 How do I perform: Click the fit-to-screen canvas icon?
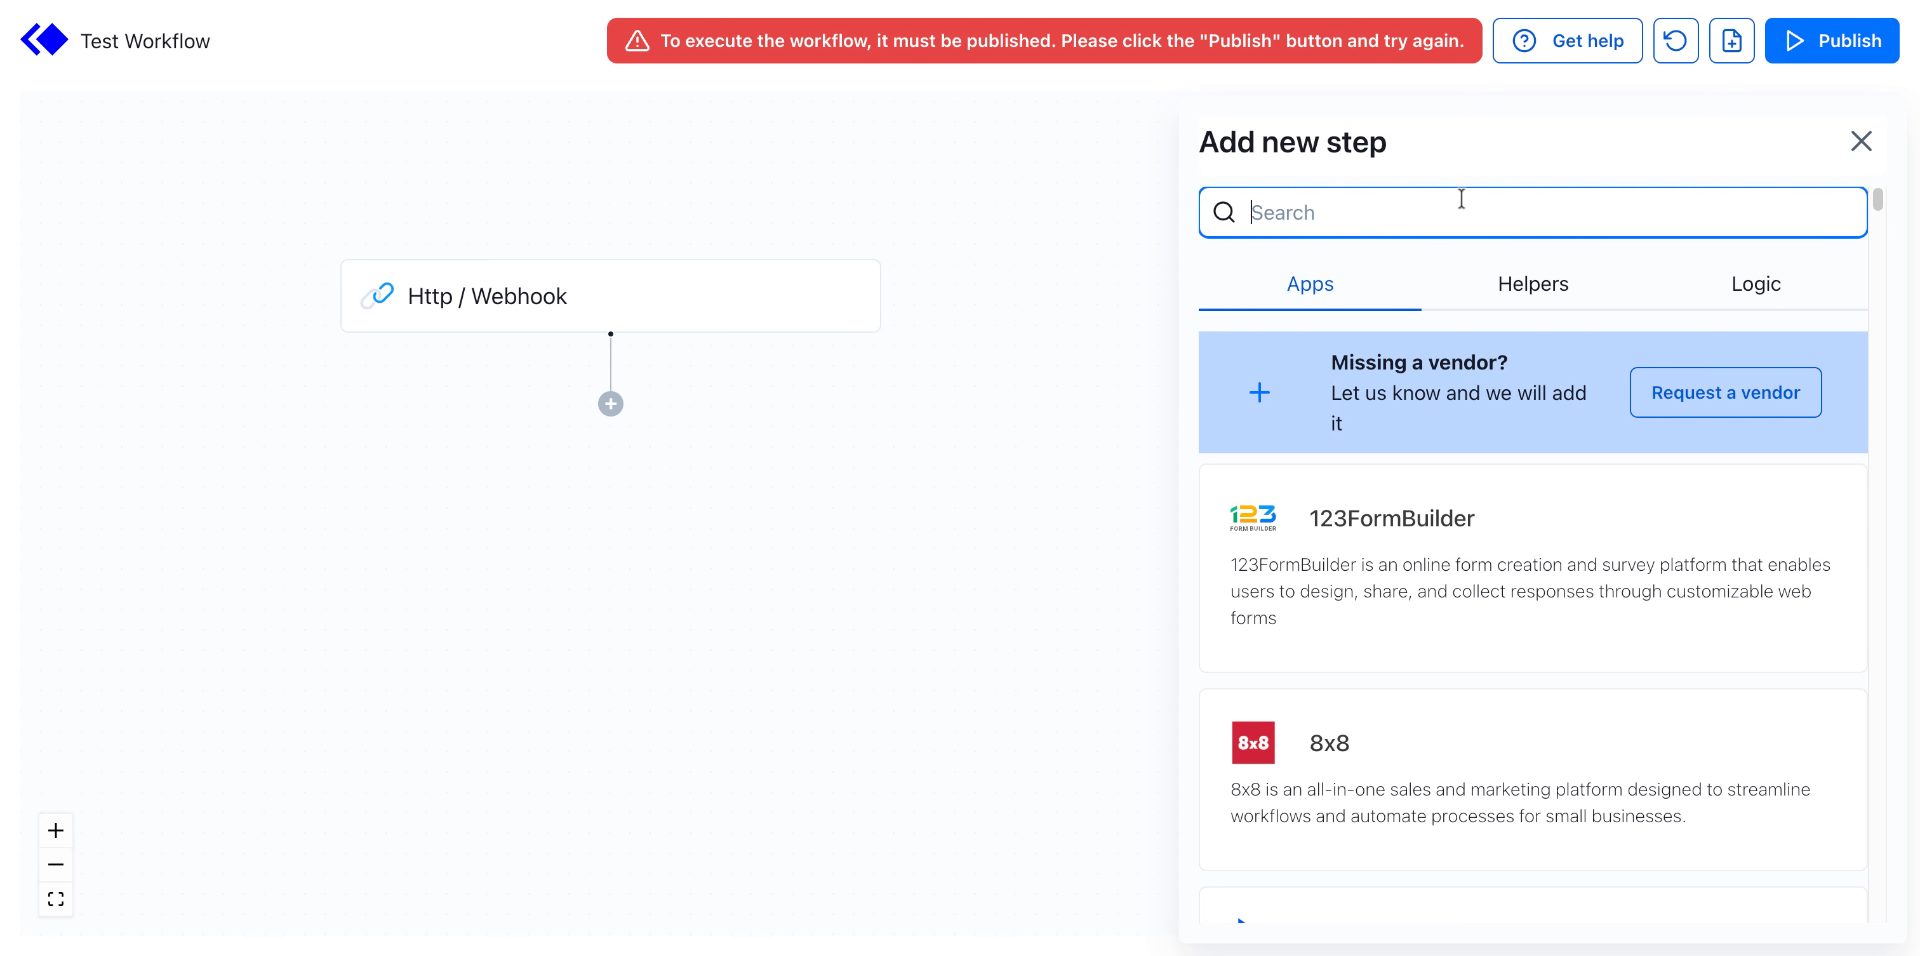[x=55, y=899]
